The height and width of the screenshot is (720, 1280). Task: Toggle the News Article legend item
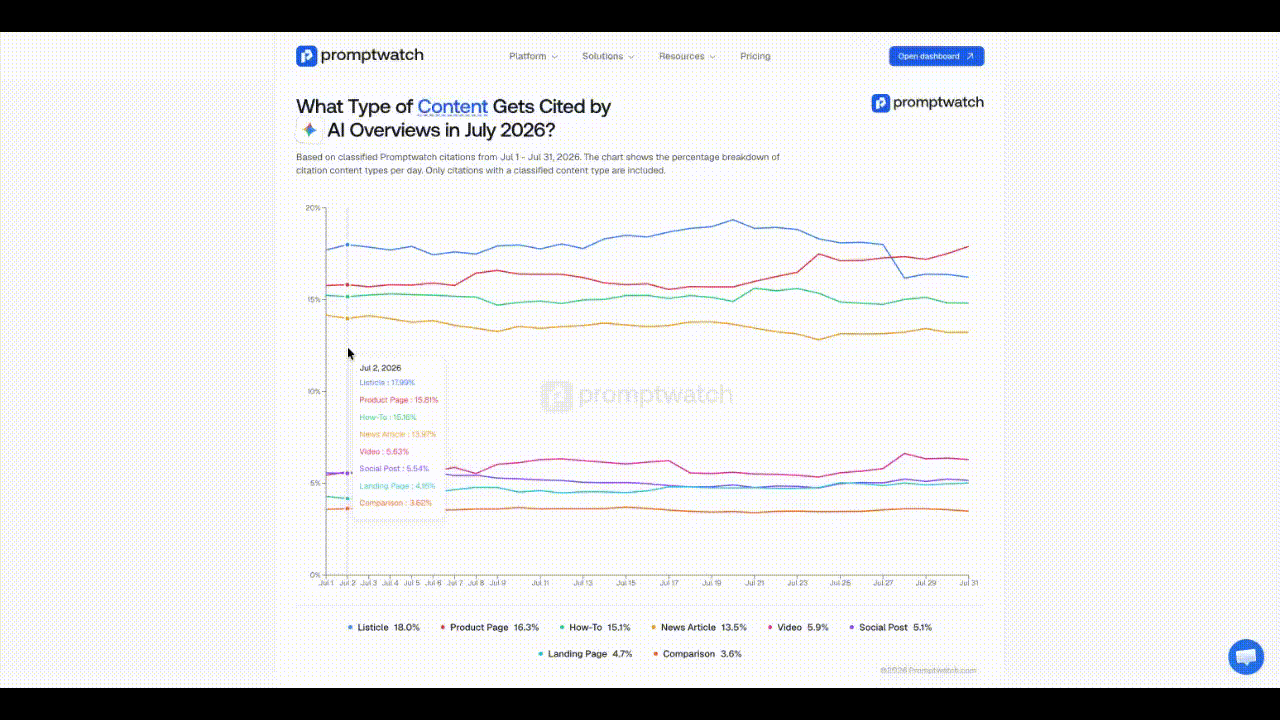[700, 627]
